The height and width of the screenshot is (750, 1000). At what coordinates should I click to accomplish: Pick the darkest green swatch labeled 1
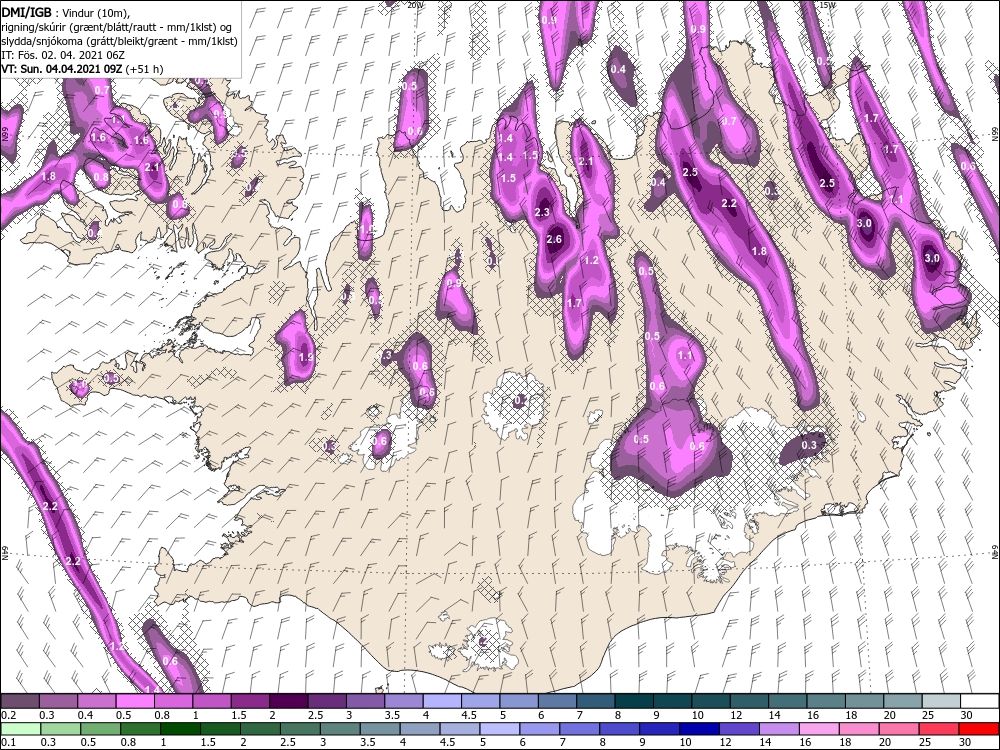[x=180, y=729]
